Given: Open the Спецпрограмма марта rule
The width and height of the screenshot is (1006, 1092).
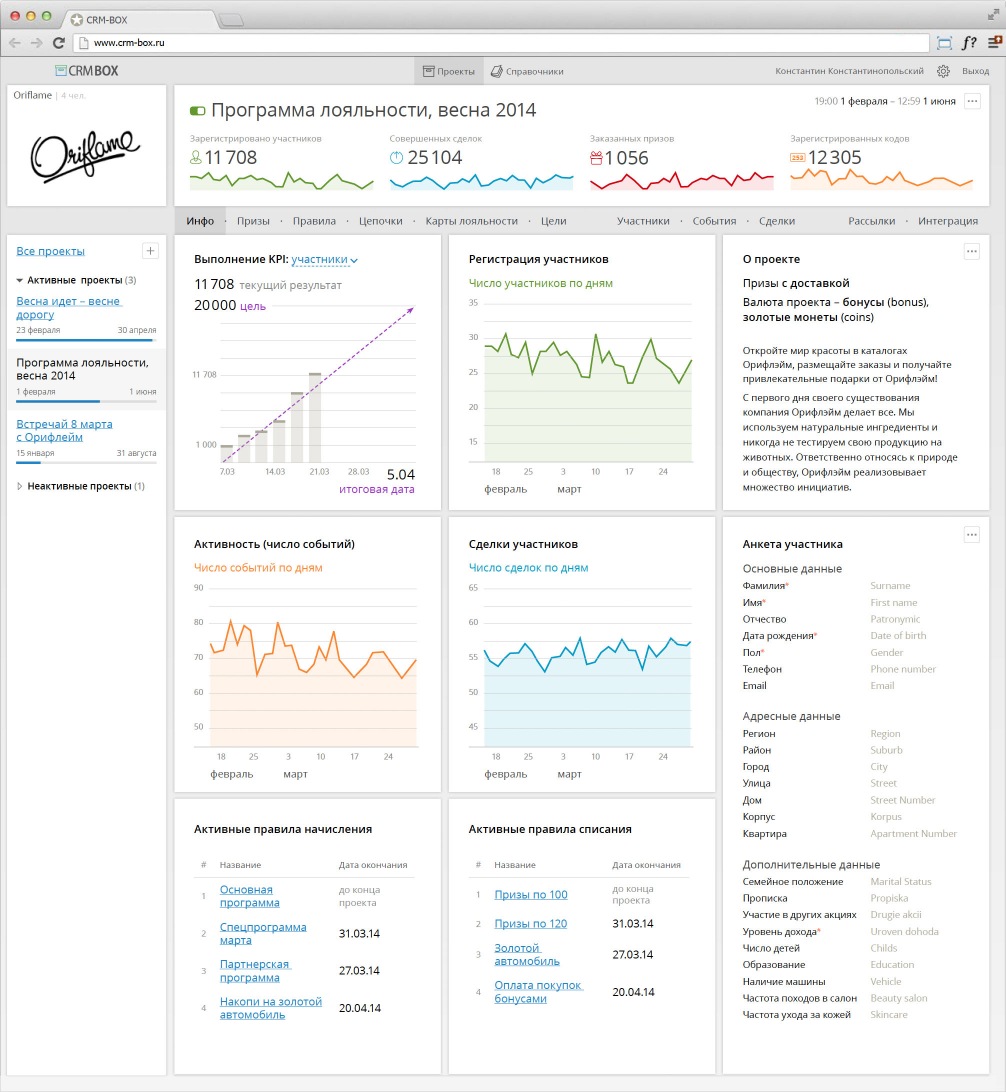Looking at the screenshot, I should pos(263,933).
